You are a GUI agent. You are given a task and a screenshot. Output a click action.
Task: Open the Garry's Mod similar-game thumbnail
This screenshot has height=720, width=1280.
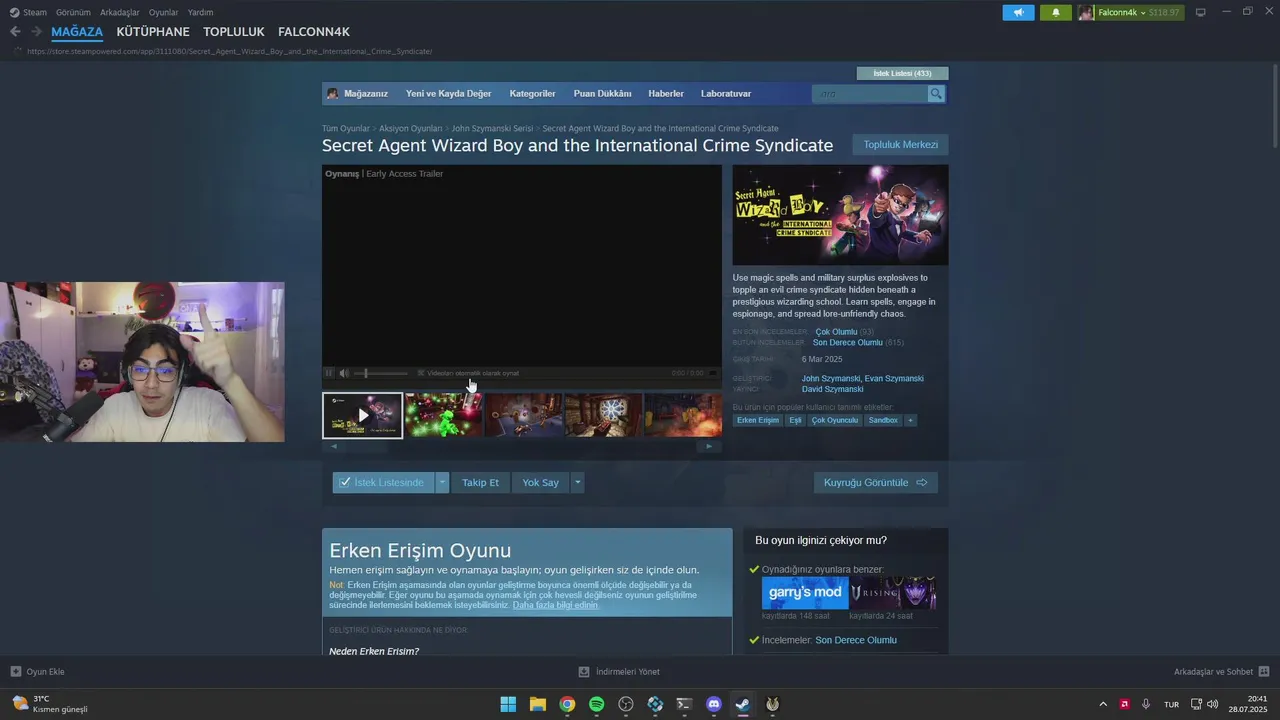(x=805, y=593)
